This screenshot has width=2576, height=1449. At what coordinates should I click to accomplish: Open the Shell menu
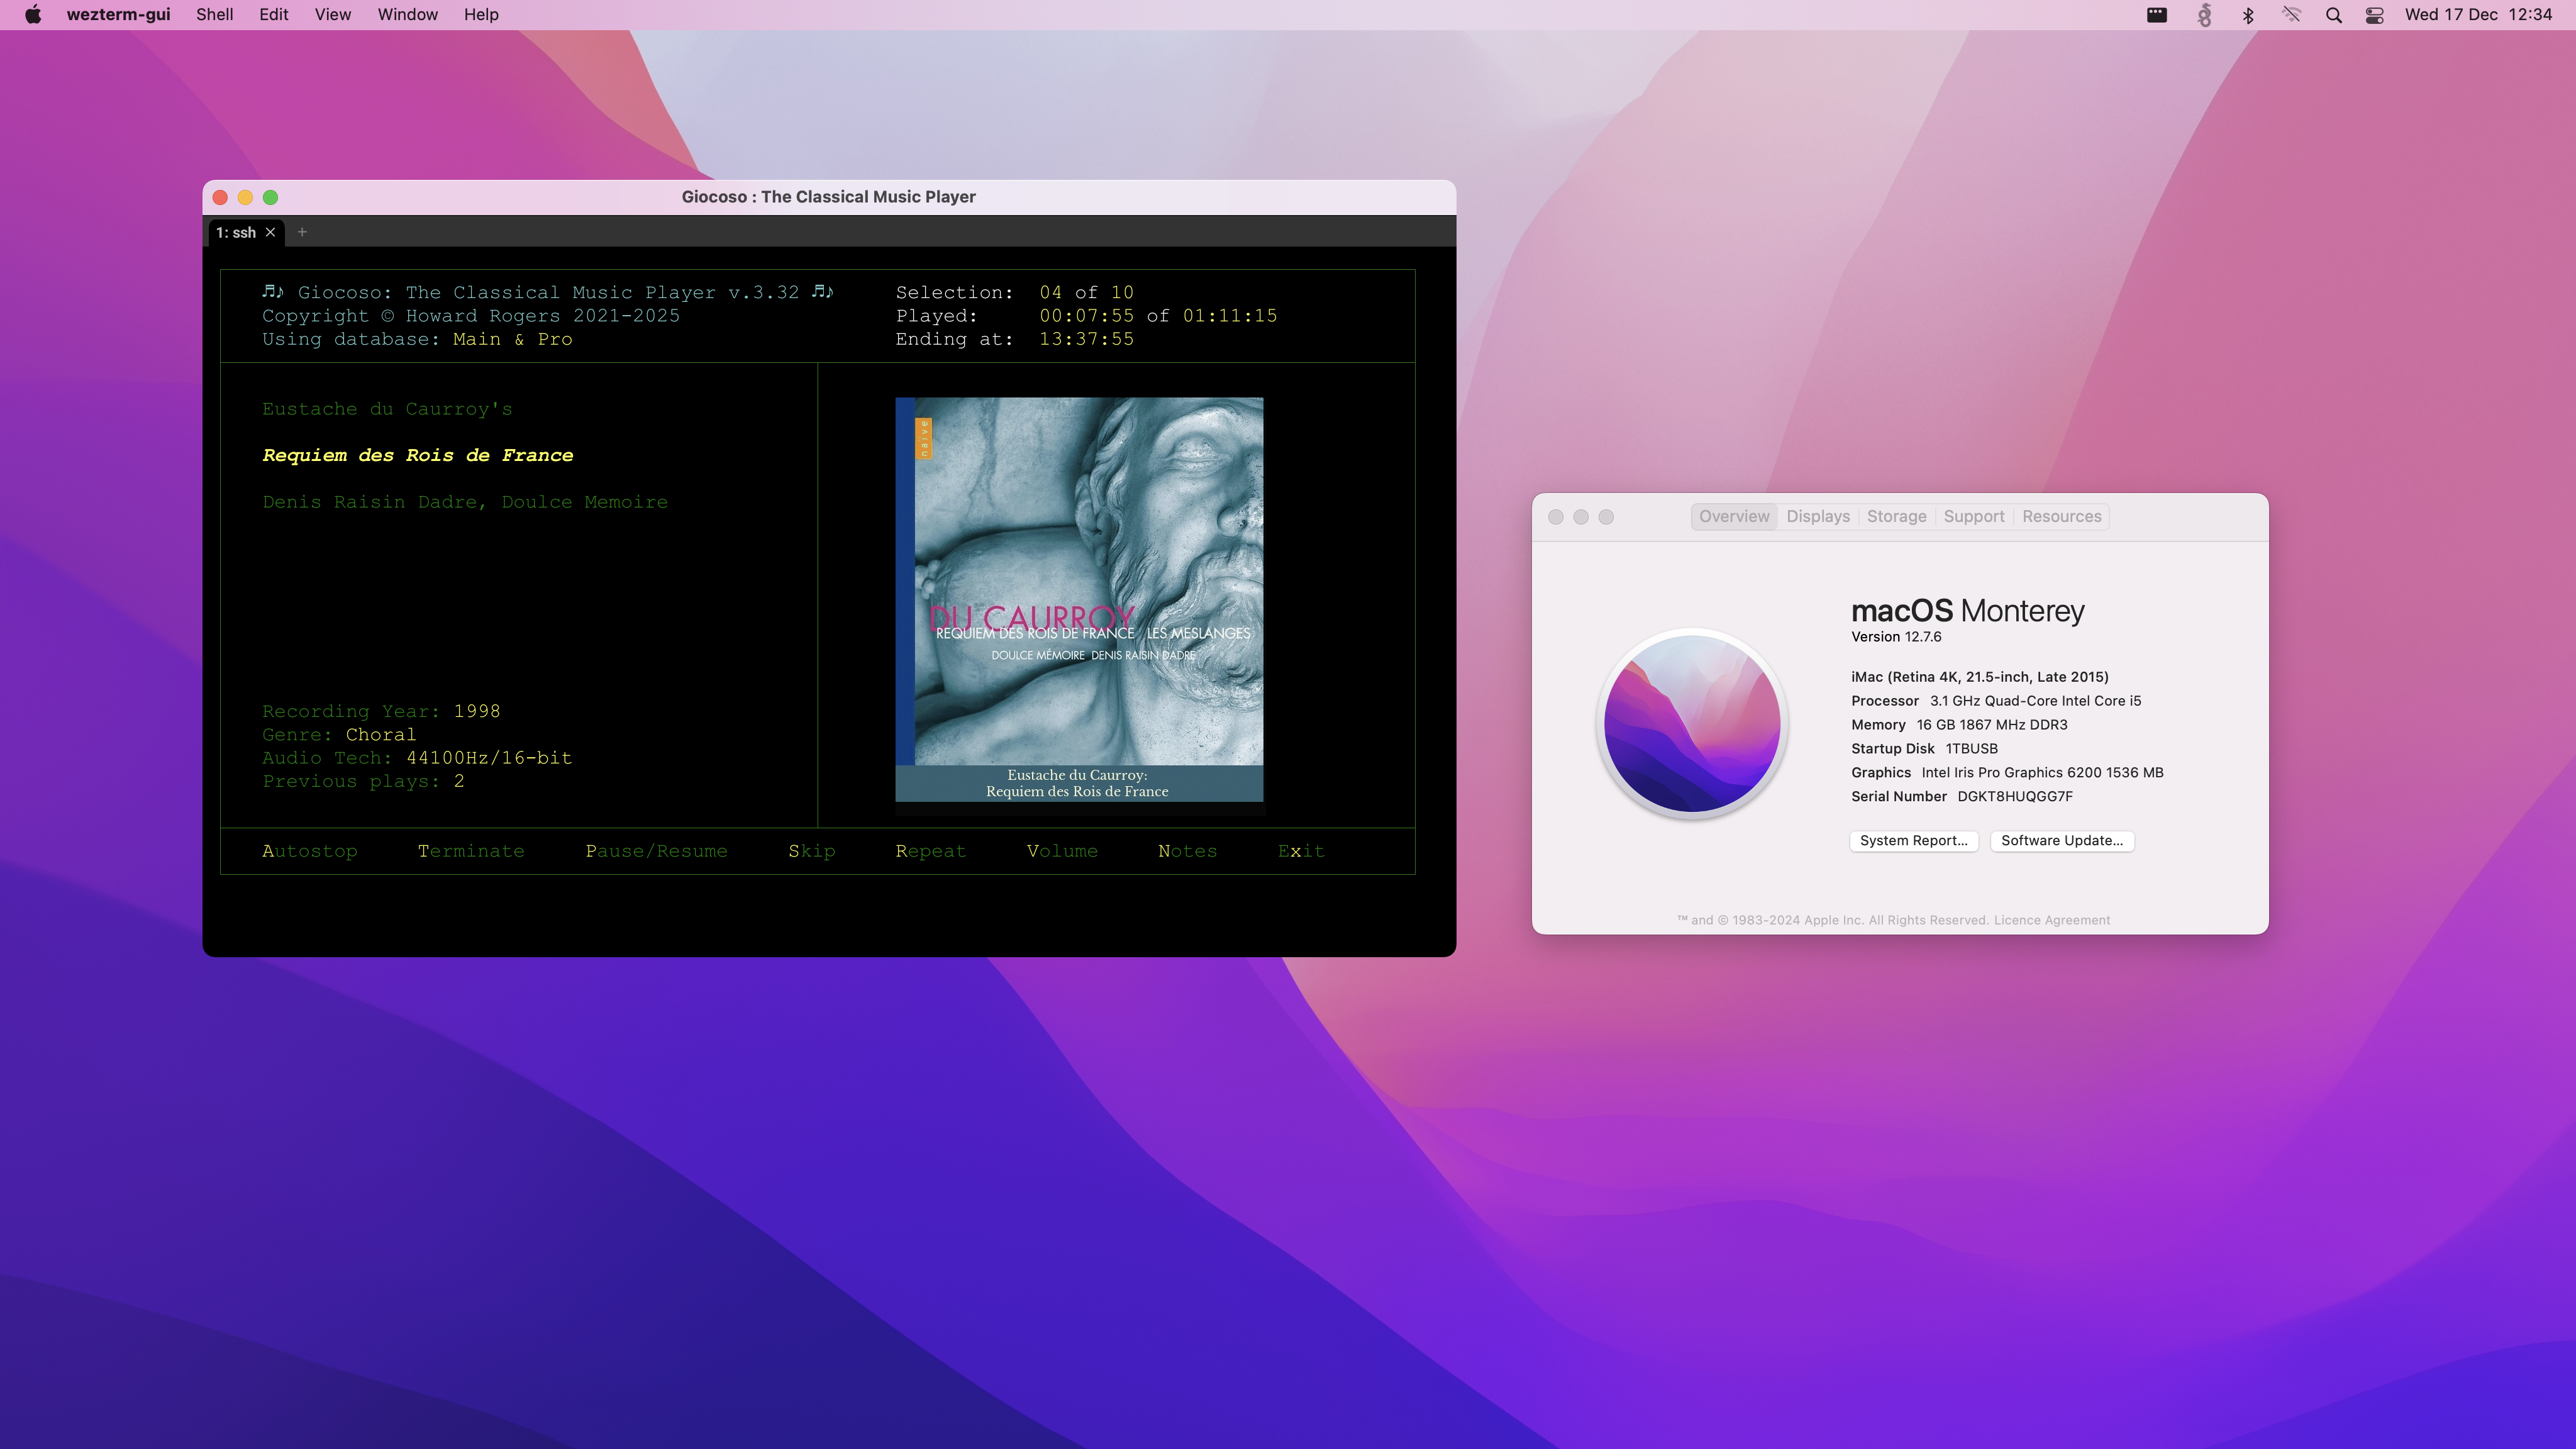tap(213, 14)
